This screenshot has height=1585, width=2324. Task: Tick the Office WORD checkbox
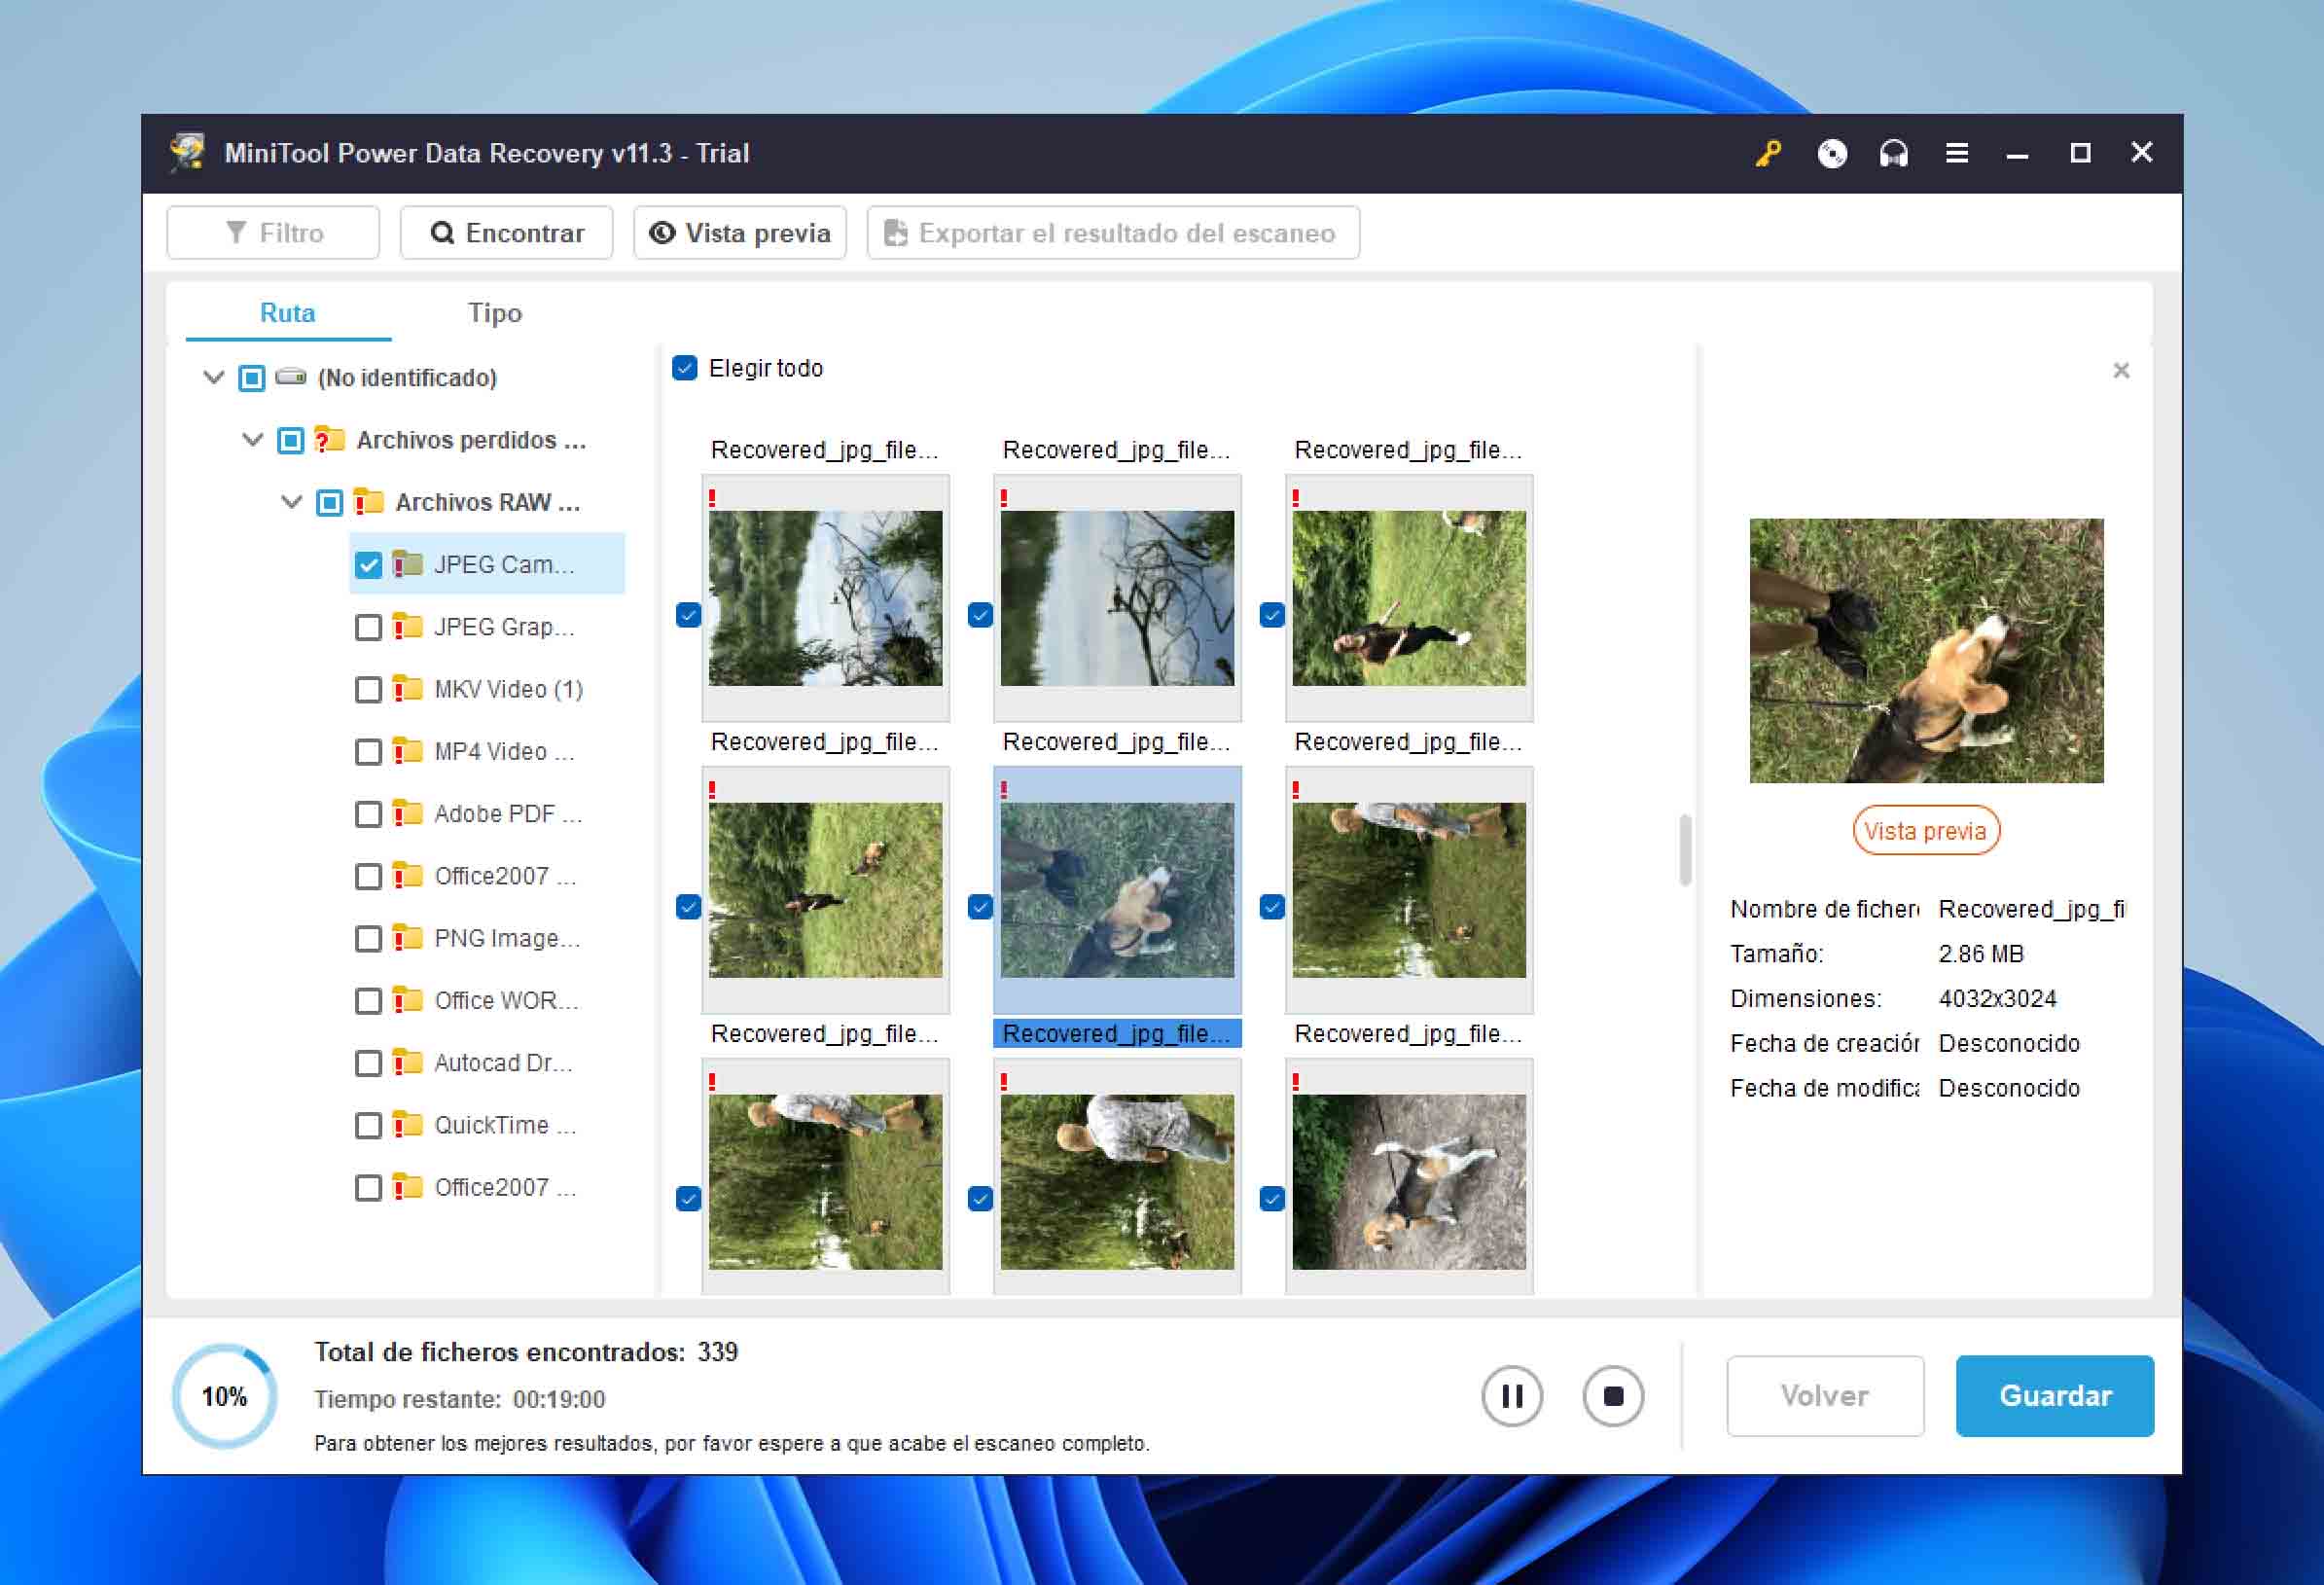pos(368,1001)
